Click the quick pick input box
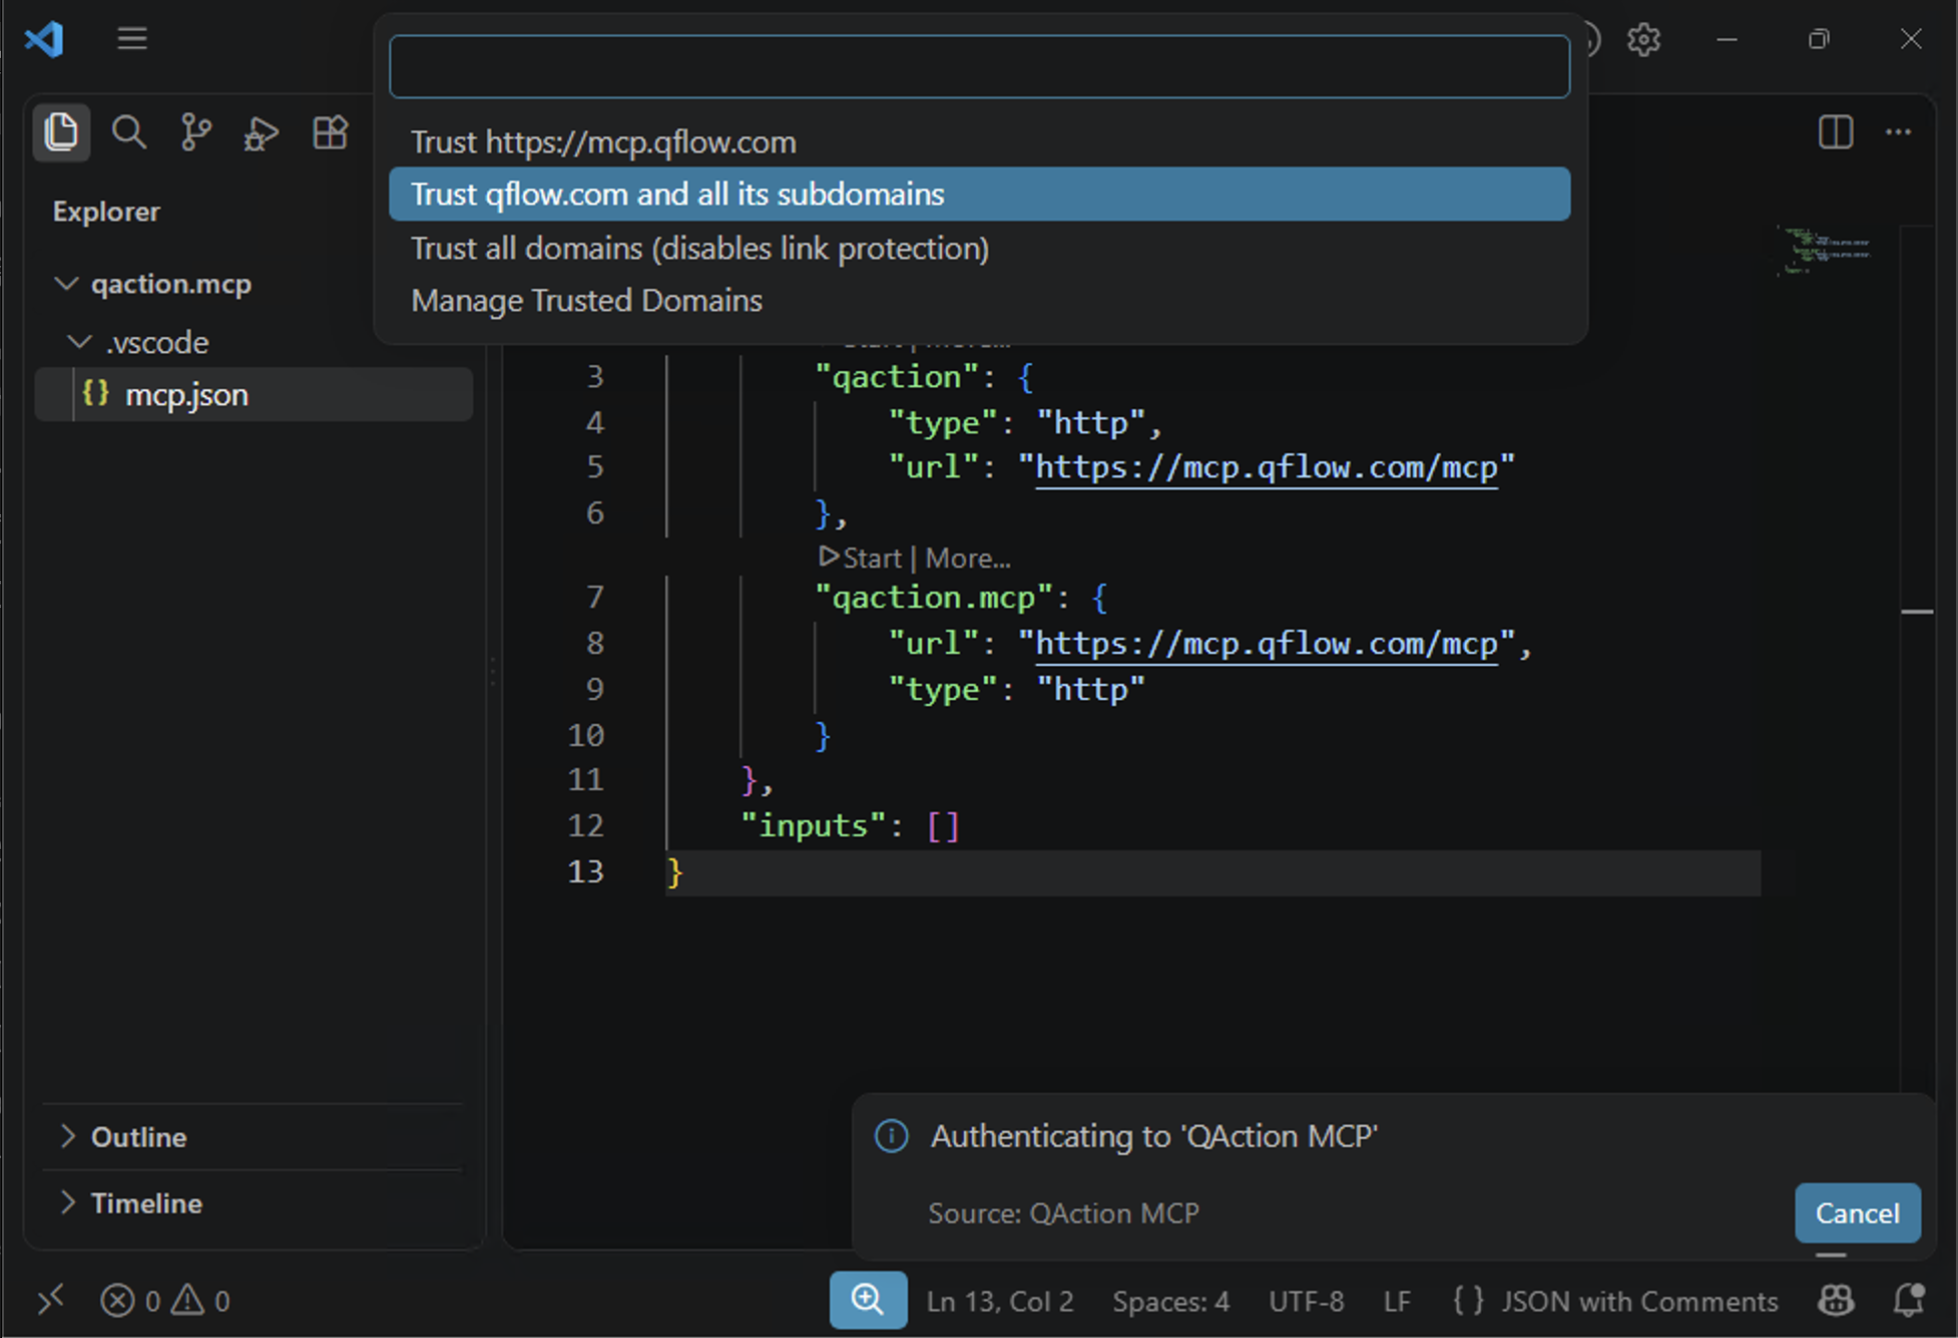The height and width of the screenshot is (1338, 1958). pyautogui.click(x=979, y=67)
